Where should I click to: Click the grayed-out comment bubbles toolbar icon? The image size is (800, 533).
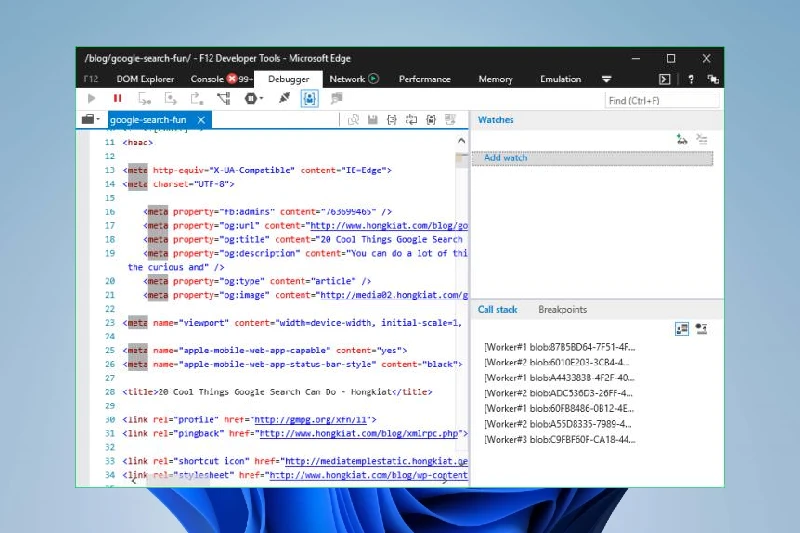click(336, 98)
